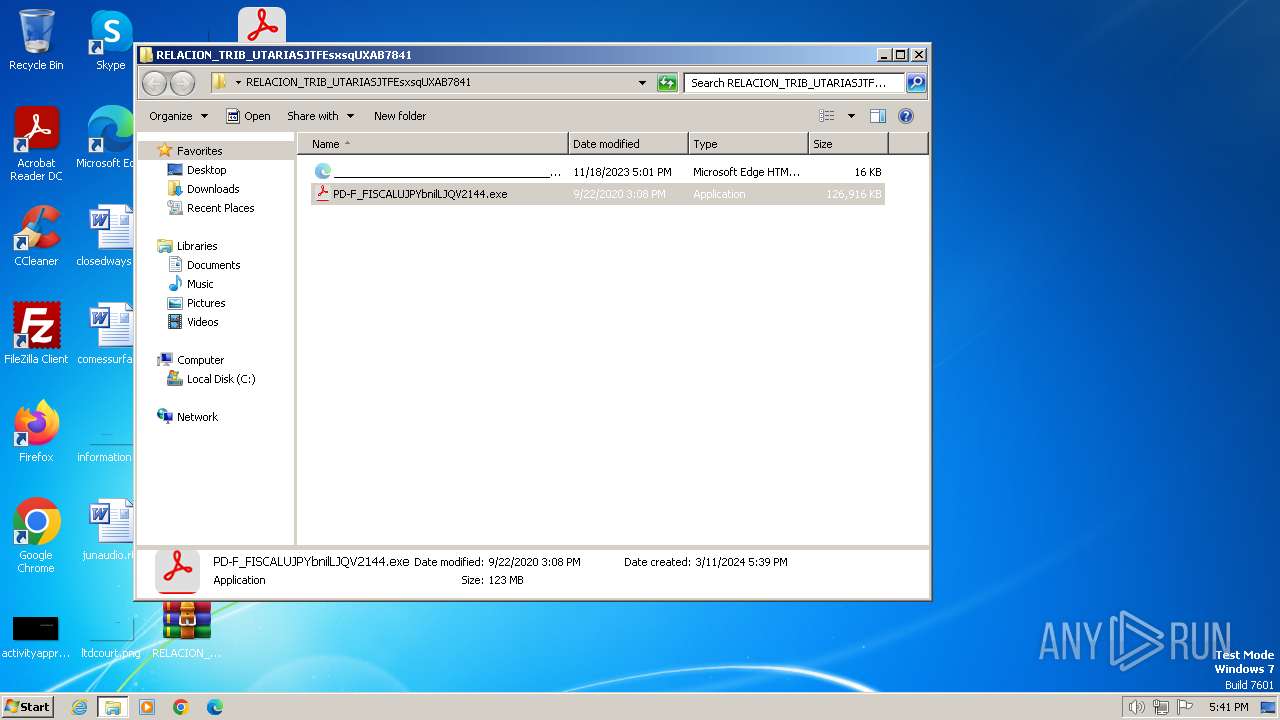Select the Acrobat Reader DC desktop icon
The width and height of the screenshot is (1280, 720).
tap(36, 144)
